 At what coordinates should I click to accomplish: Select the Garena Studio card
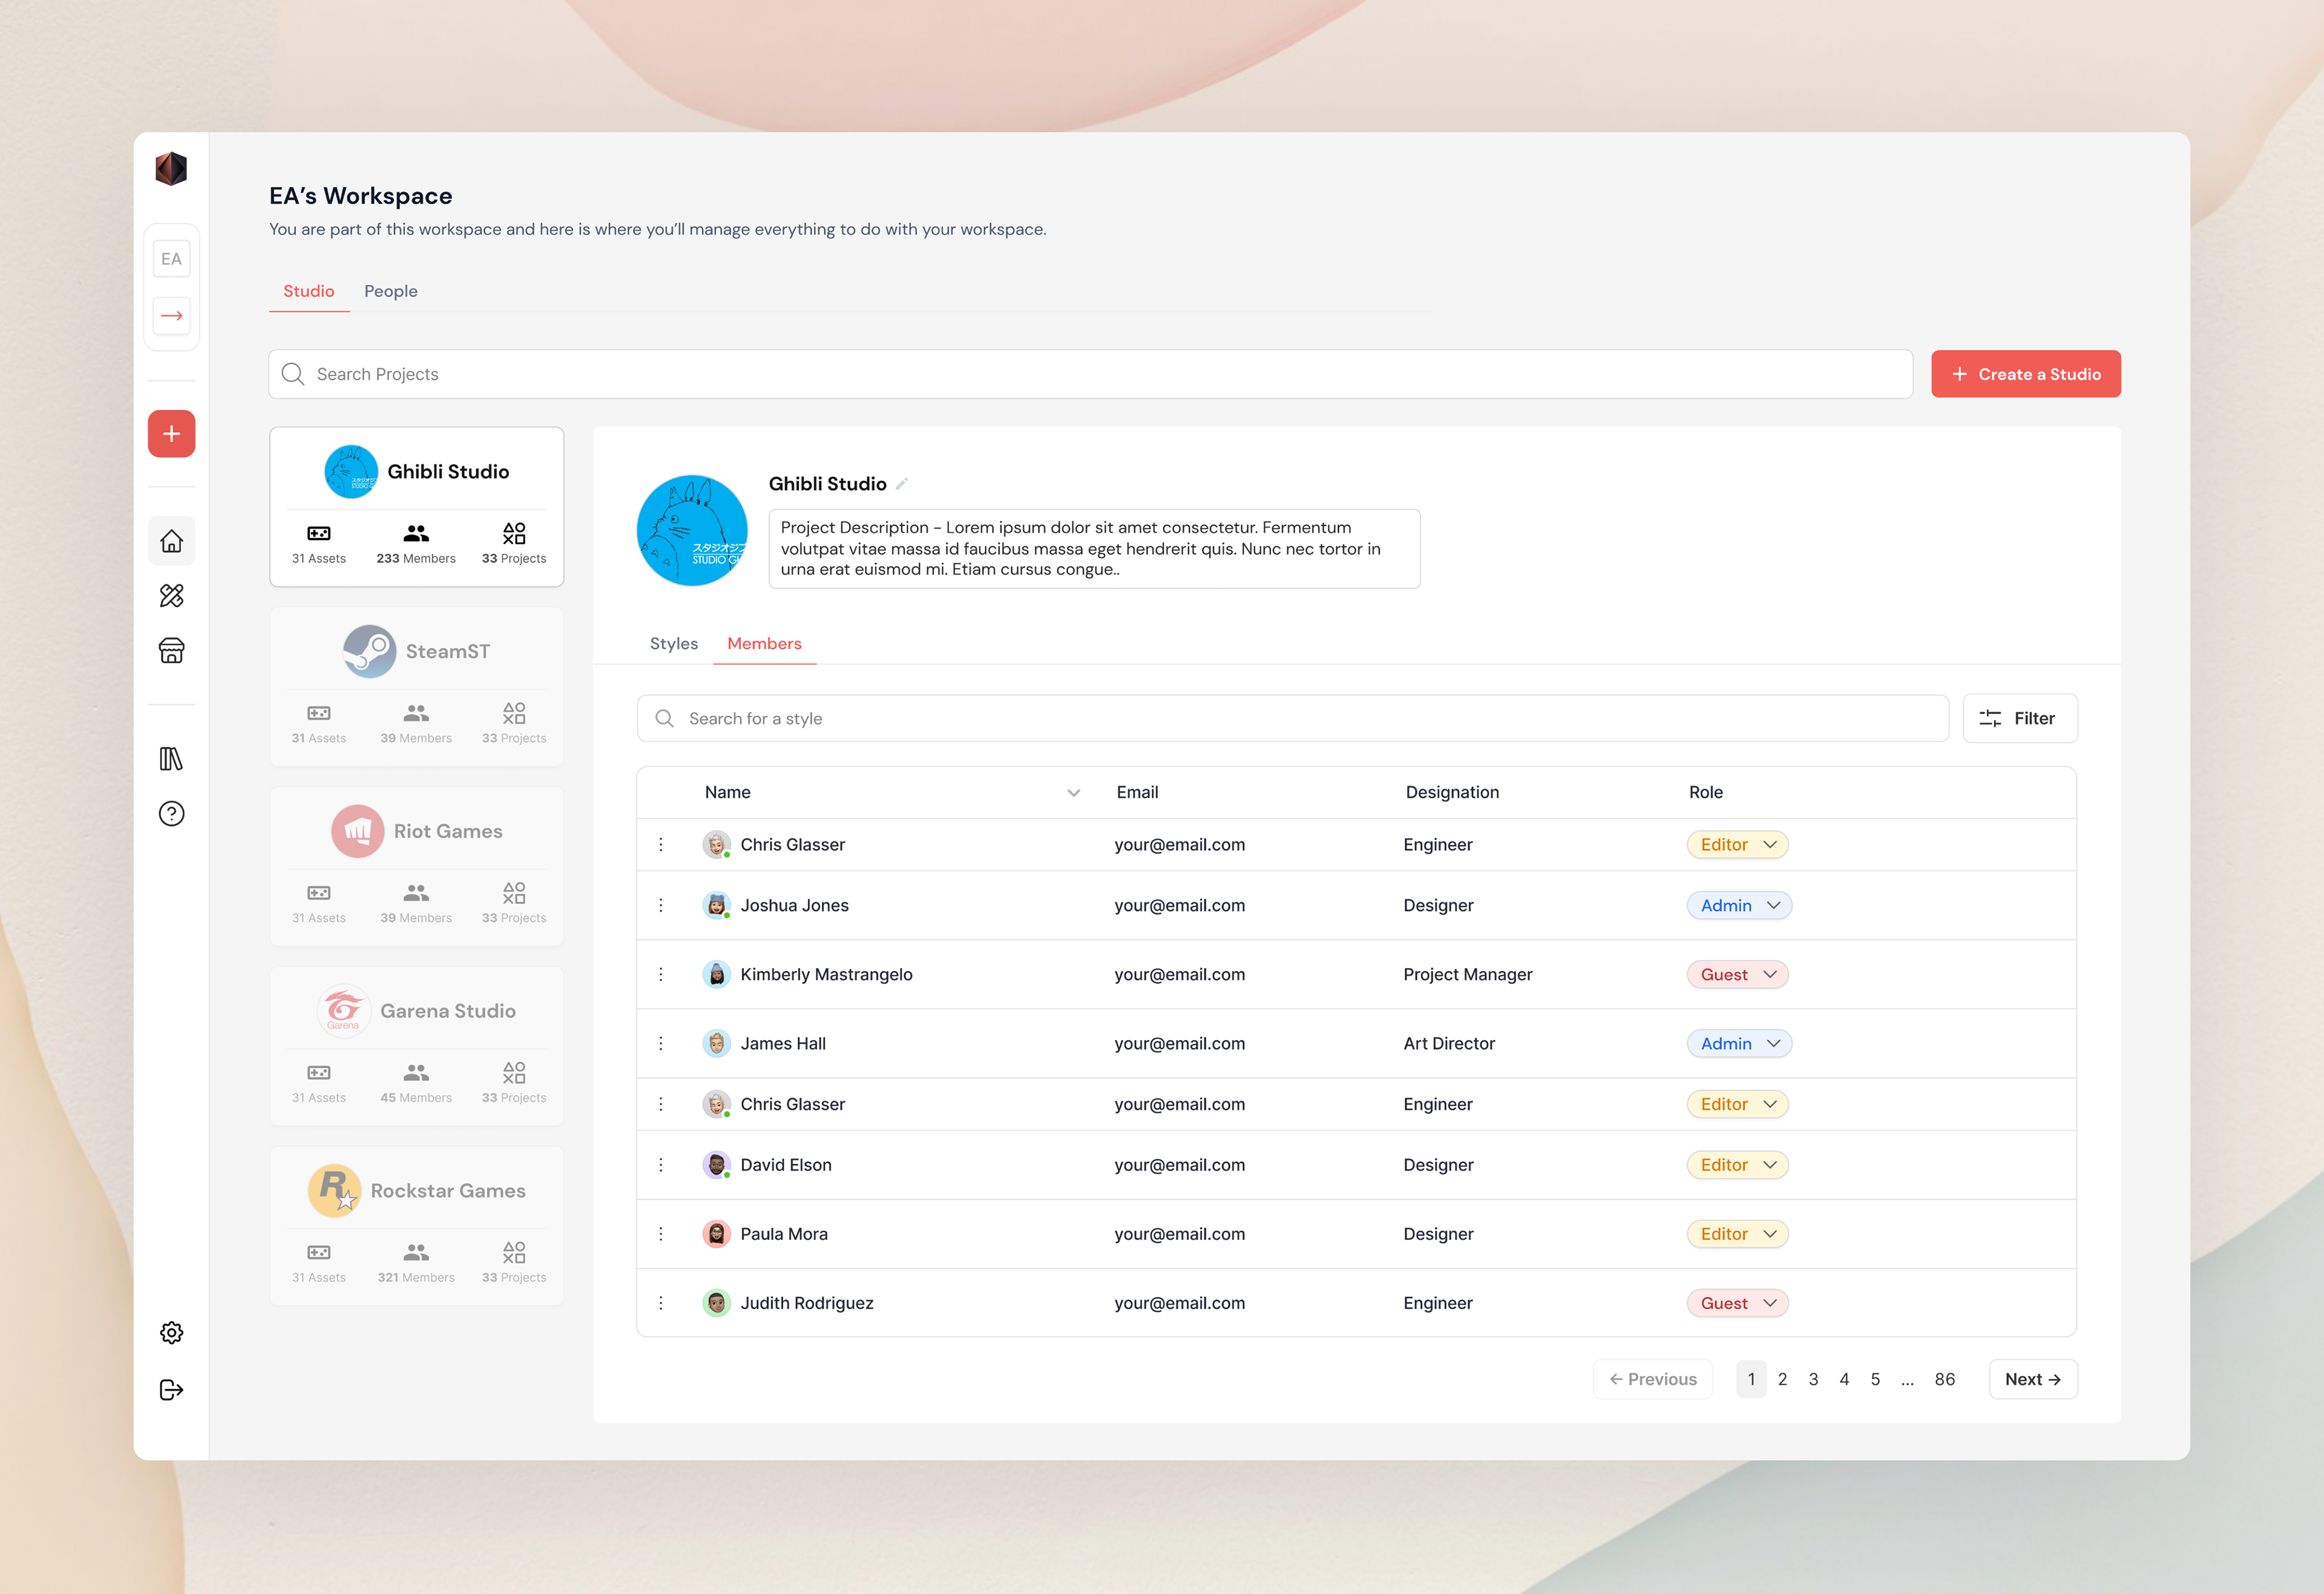click(x=416, y=1046)
